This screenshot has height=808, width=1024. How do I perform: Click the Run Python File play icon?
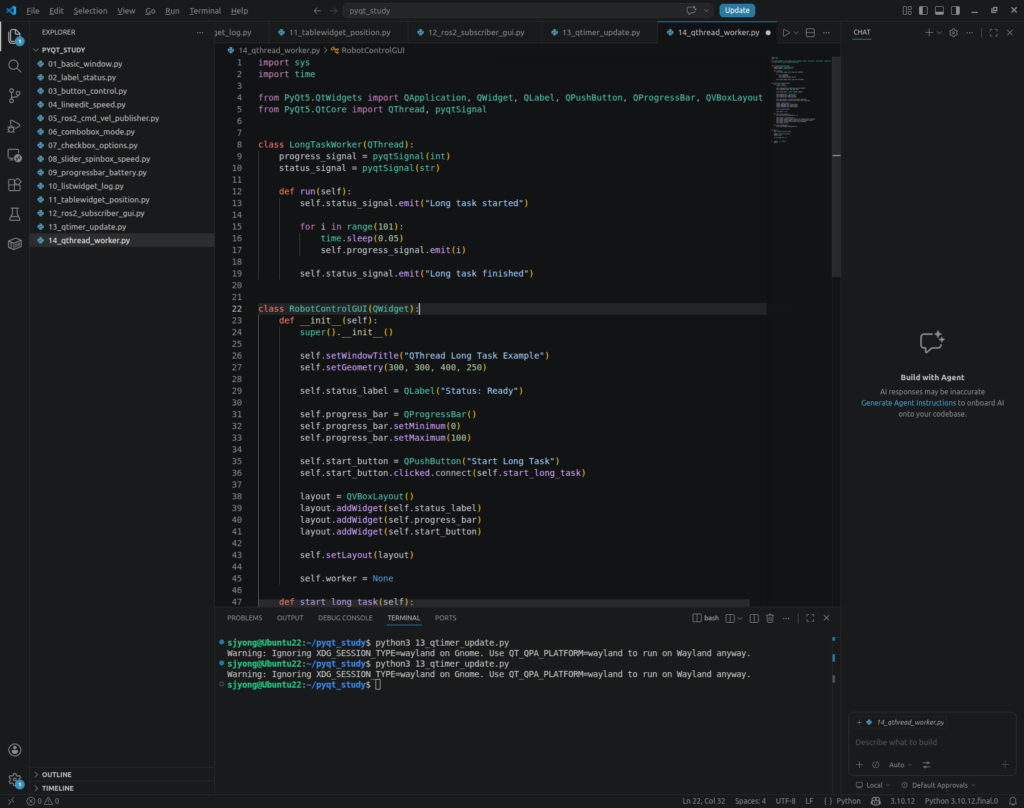tap(786, 33)
